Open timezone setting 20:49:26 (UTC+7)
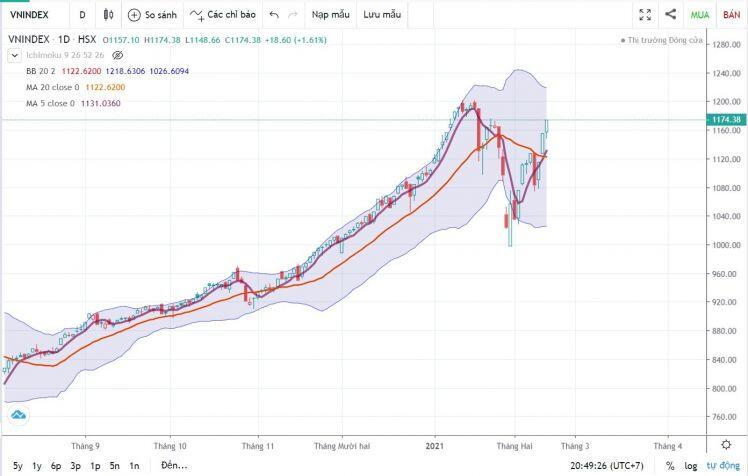The height and width of the screenshot is (476, 748). click(x=607, y=466)
